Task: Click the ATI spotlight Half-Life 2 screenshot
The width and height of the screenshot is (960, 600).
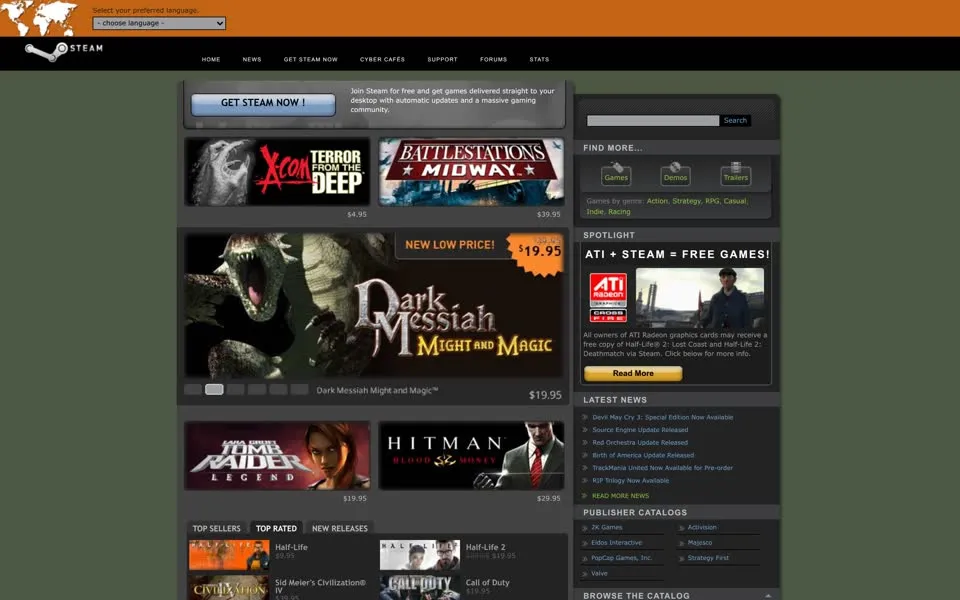Action: [700, 298]
